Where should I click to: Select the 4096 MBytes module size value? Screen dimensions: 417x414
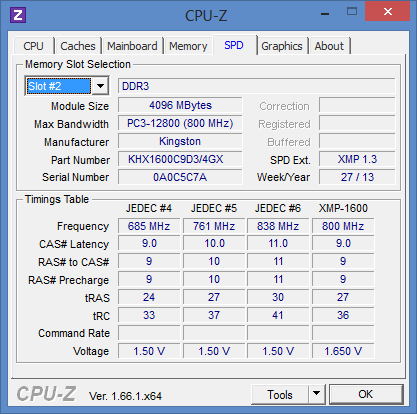click(x=180, y=105)
